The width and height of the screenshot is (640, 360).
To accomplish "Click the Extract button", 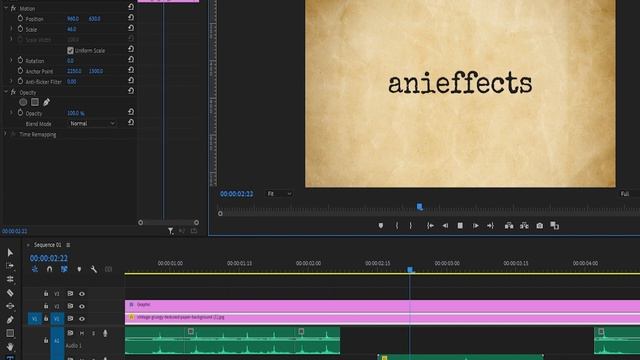I will coord(524,225).
